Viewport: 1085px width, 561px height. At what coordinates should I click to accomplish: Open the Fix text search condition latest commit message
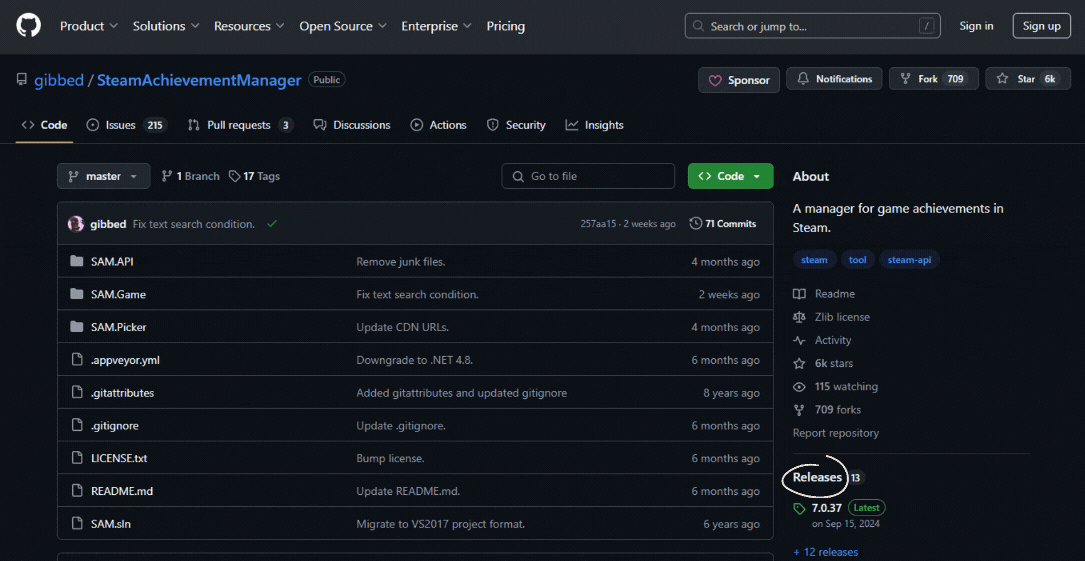tap(194, 224)
